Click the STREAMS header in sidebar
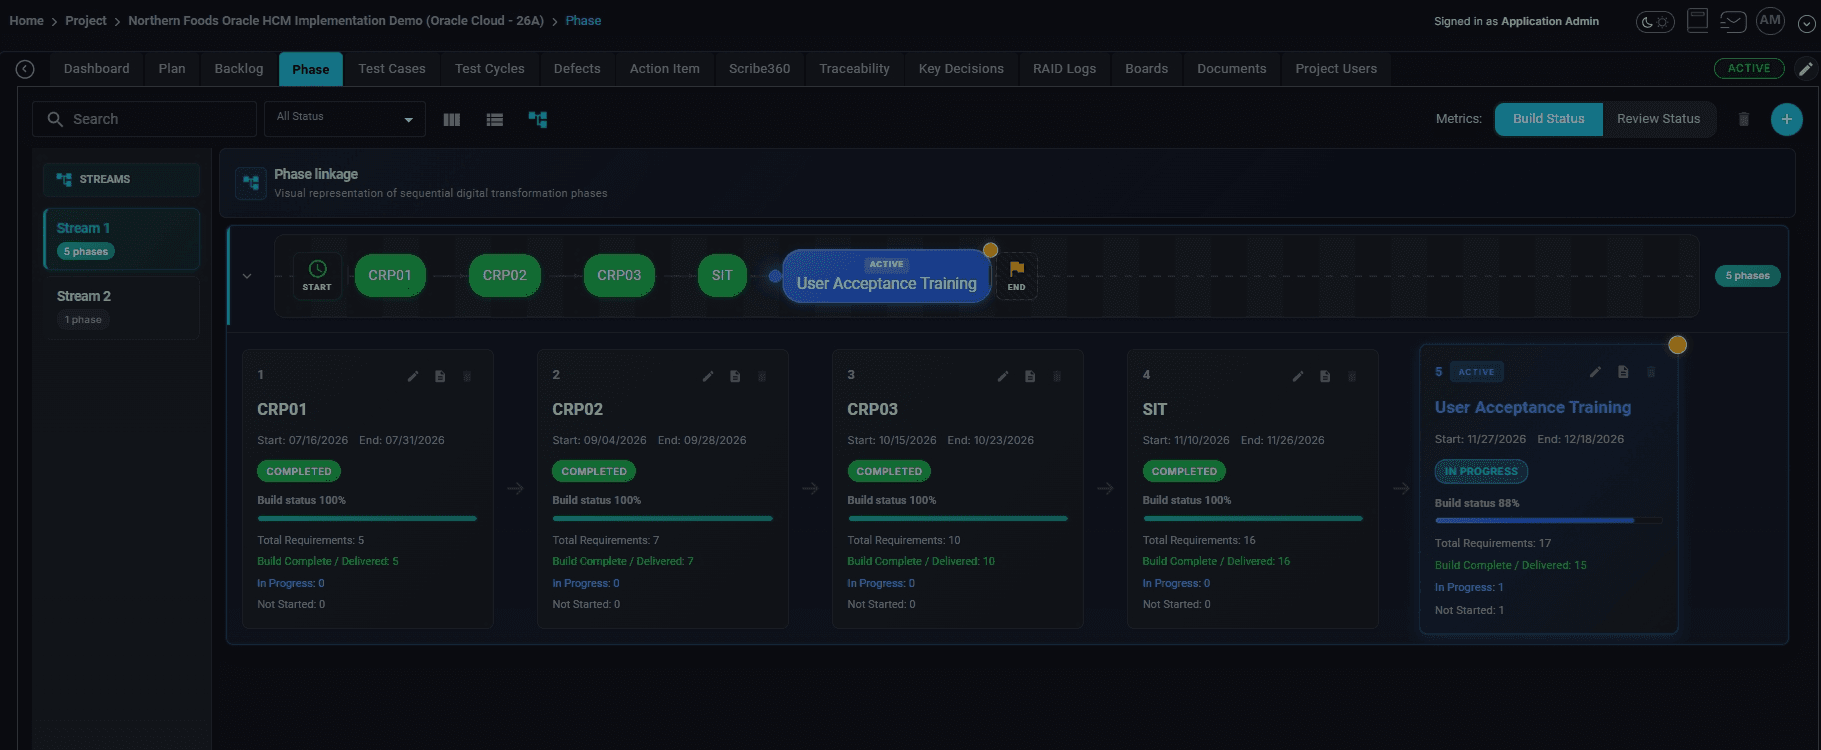Image resolution: width=1821 pixels, height=750 pixels. point(122,180)
